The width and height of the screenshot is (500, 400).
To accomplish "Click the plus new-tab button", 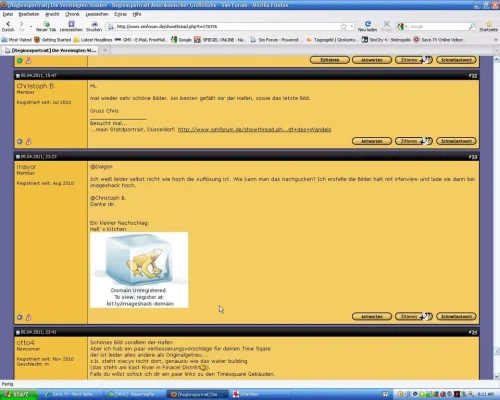I will (105, 50).
